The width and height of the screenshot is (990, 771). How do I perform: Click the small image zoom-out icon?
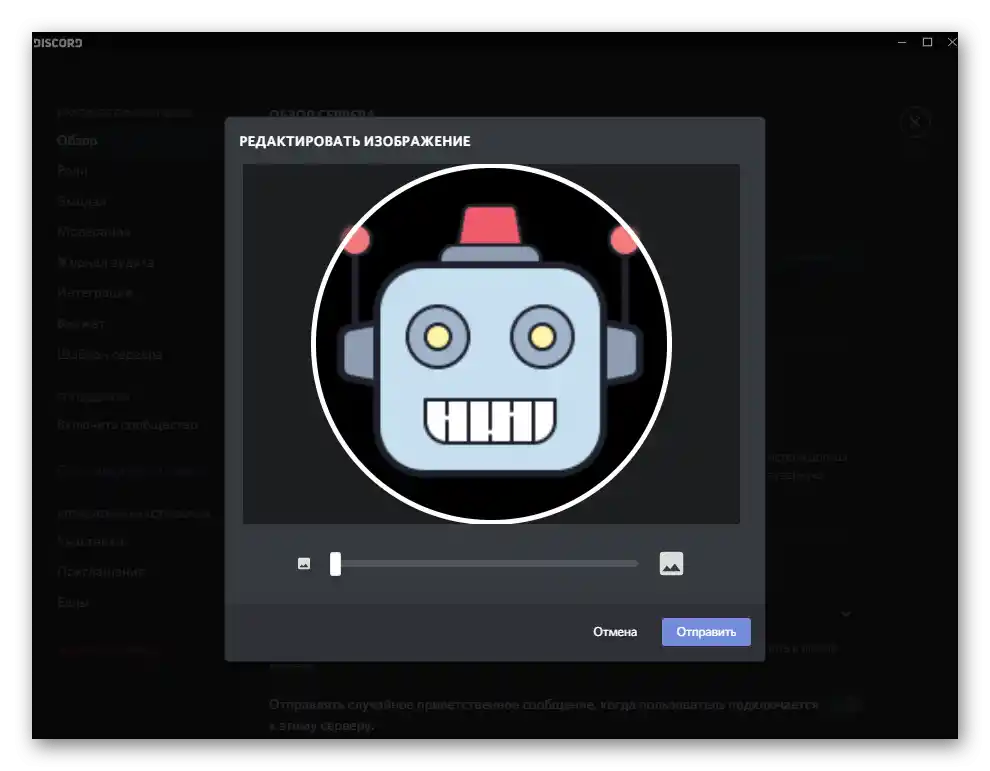[x=304, y=563]
